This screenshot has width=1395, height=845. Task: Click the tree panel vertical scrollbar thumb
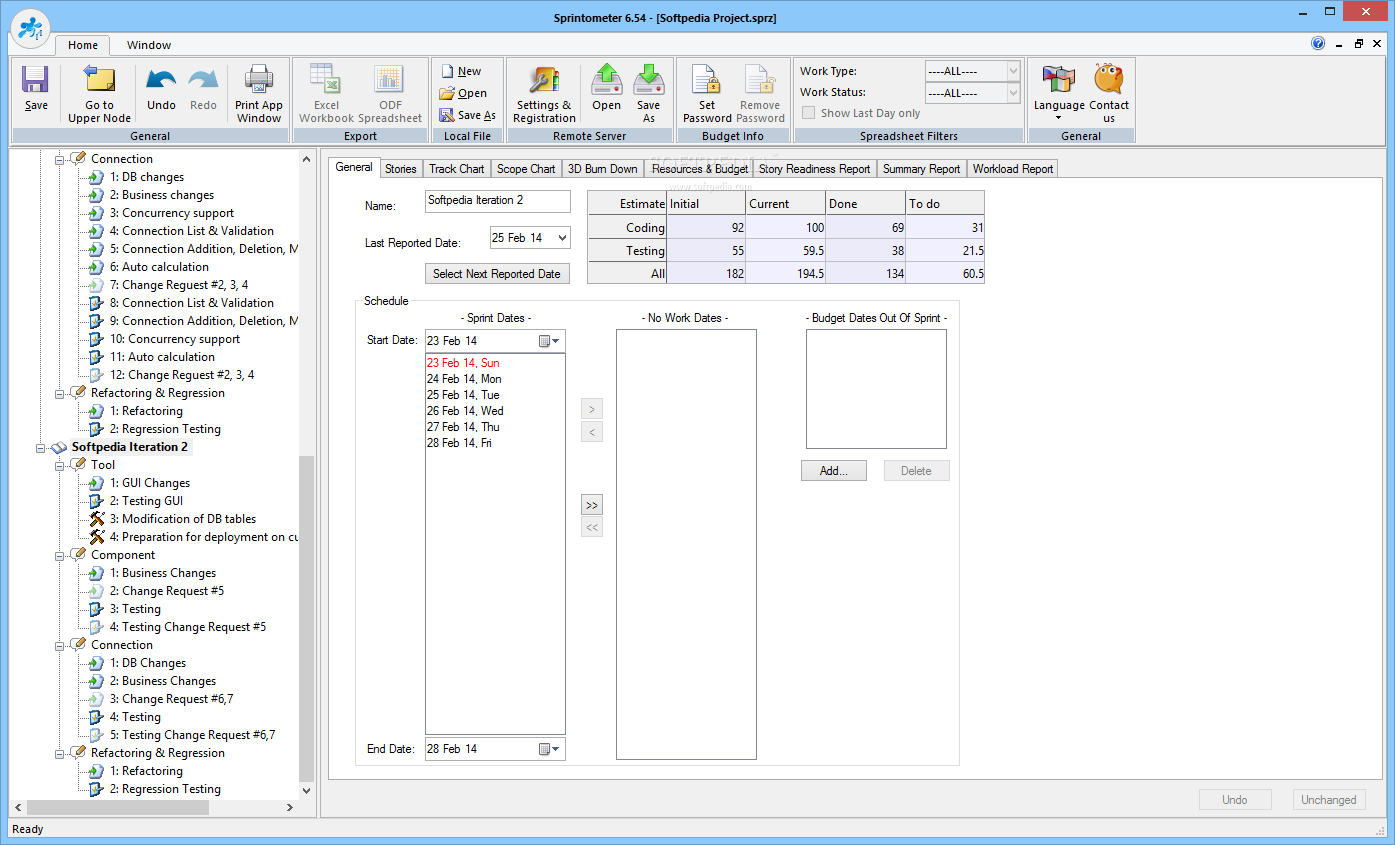coord(306,617)
